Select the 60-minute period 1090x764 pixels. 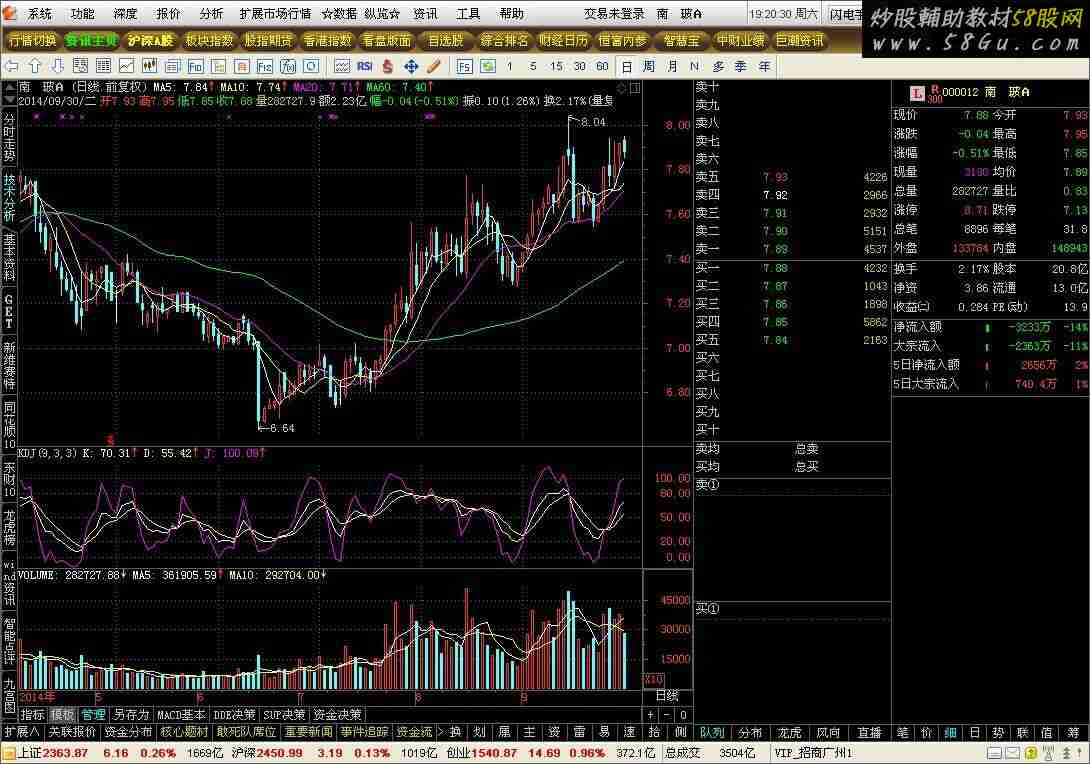pyautogui.click(x=602, y=67)
